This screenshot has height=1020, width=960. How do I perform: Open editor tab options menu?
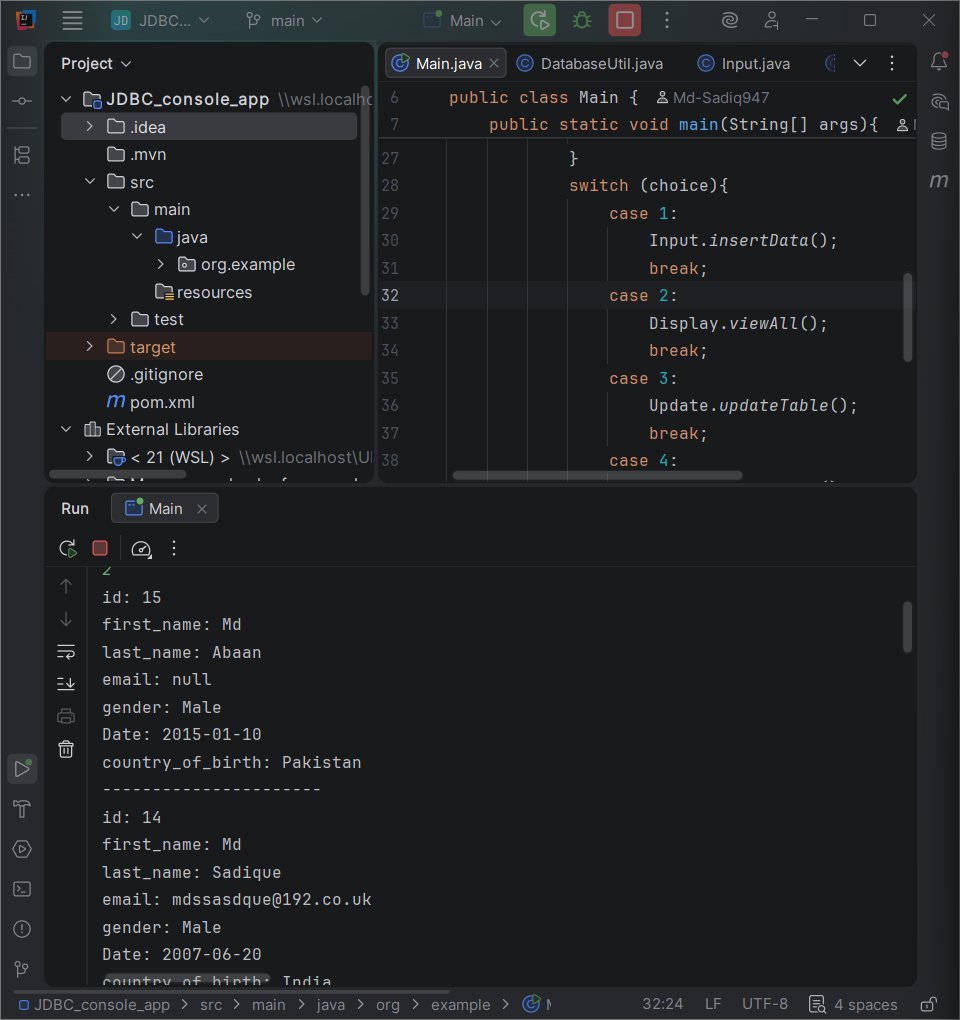tap(892, 63)
